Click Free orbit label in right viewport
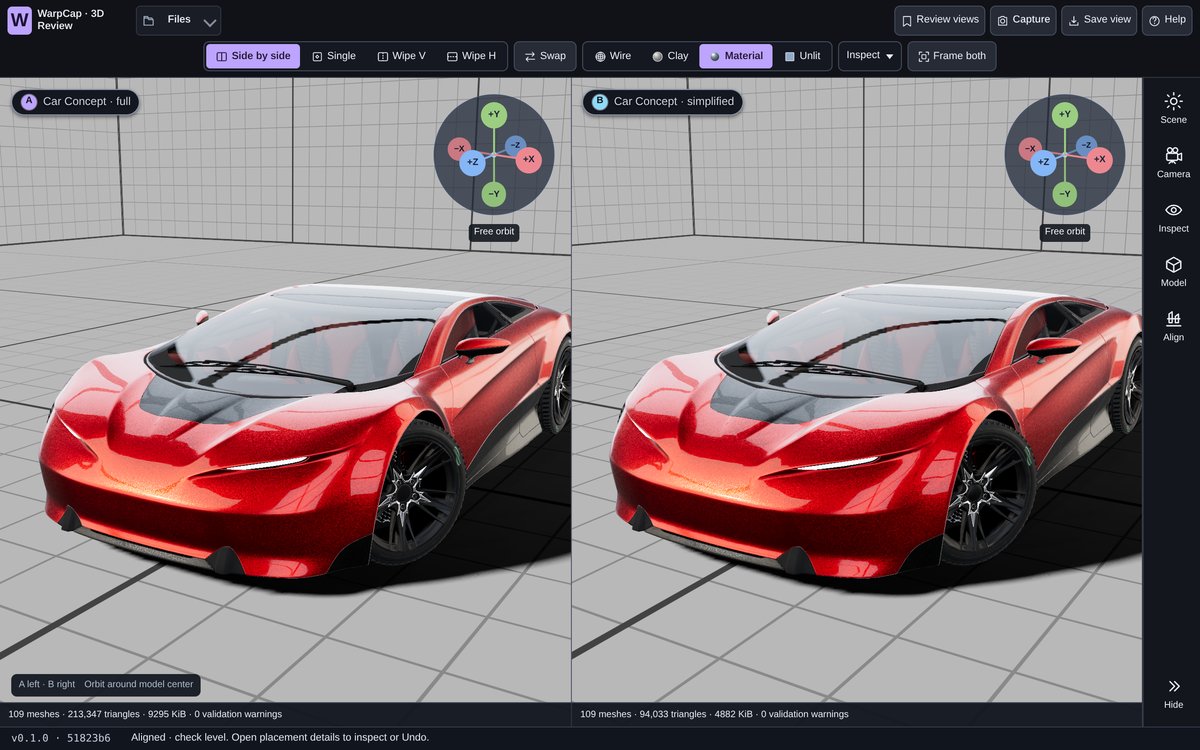Screen dimensions: 1200x750 (x=1065, y=232)
